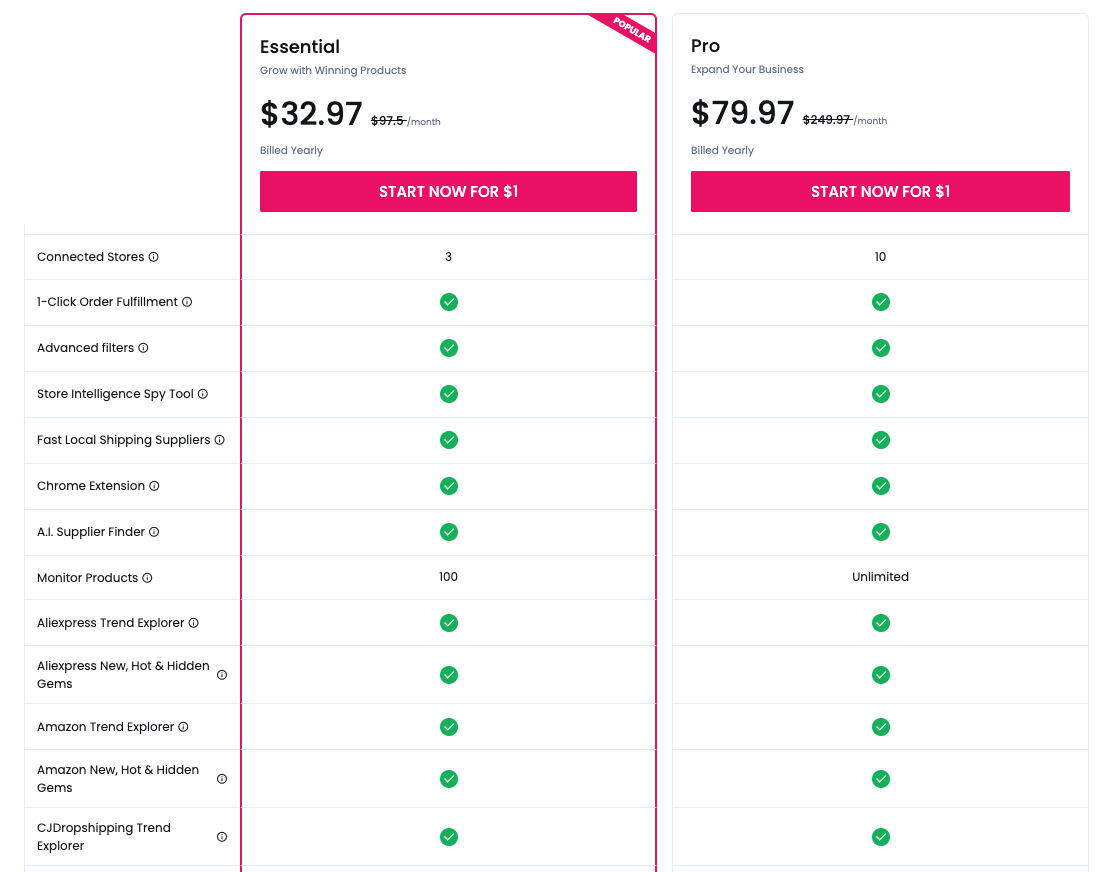Click Amazon Trend Explorer info icon

coord(183,727)
